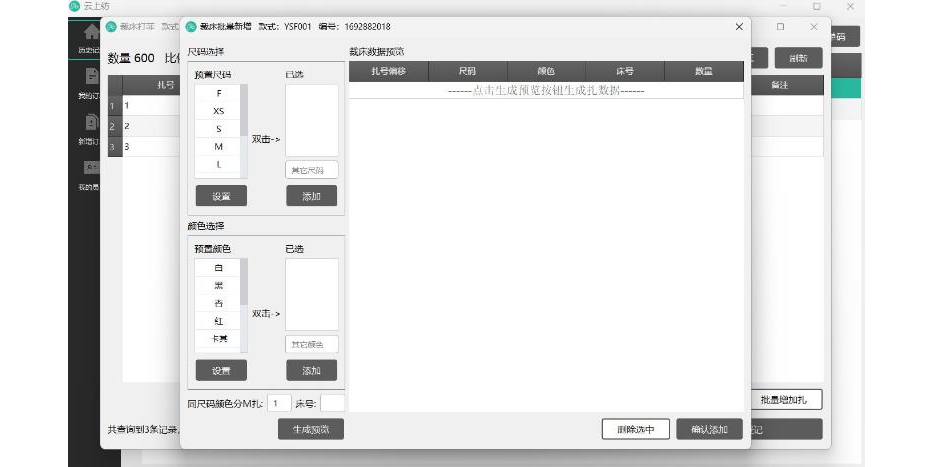The width and height of the screenshot is (934, 467).
Task: Click the new order sidebar icon
Action: pos(90,123)
